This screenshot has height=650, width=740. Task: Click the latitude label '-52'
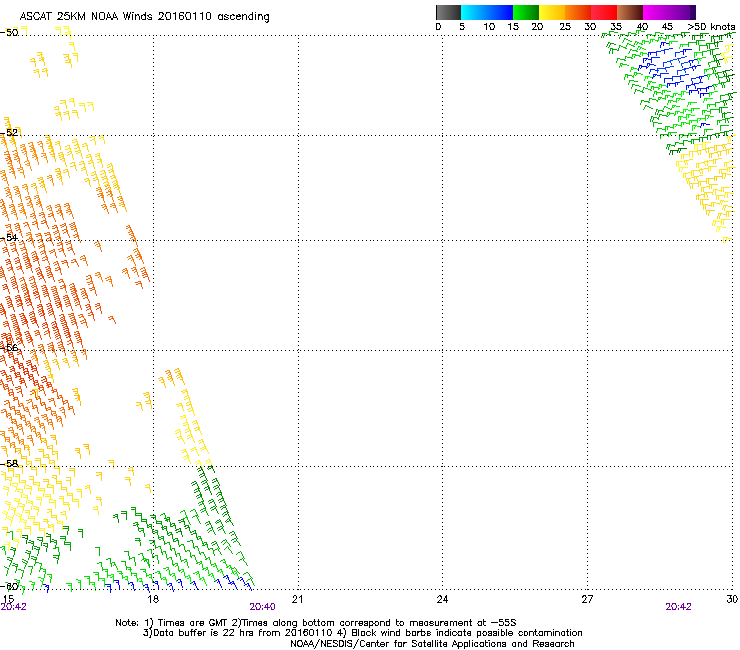tap(9, 133)
